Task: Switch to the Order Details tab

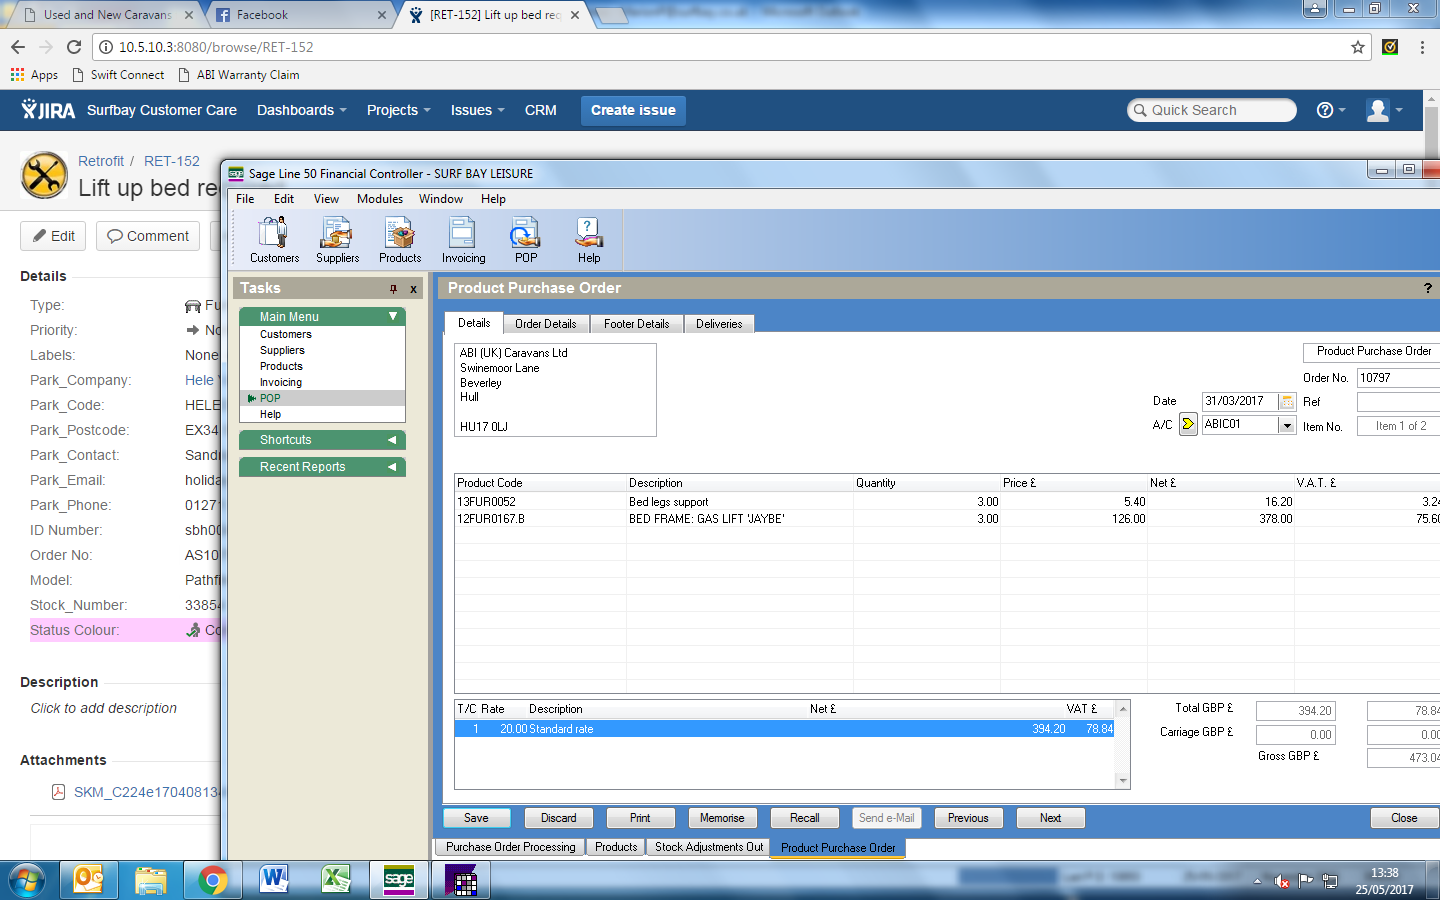Action: click(x=545, y=324)
